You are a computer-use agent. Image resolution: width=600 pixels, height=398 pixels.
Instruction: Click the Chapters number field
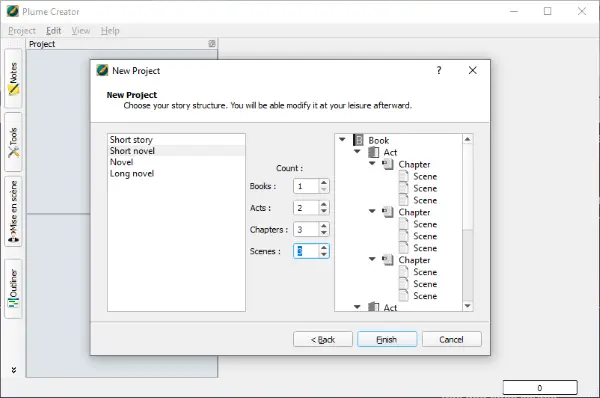coord(306,230)
